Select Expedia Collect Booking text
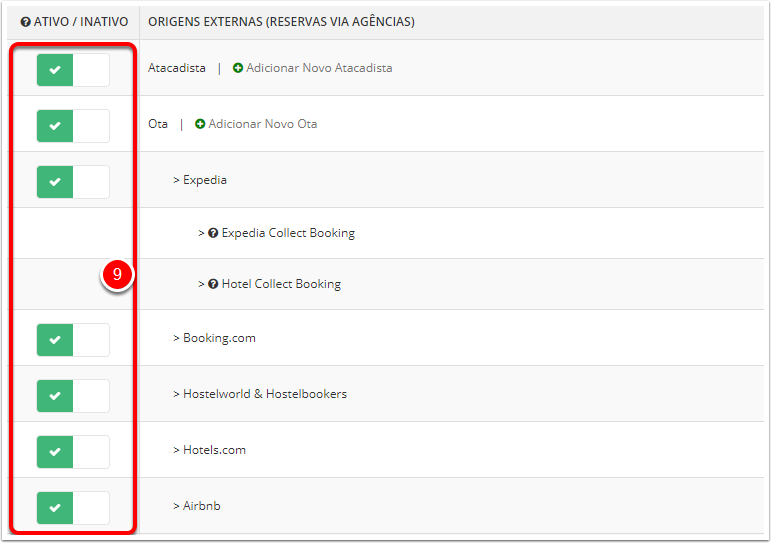The height and width of the screenshot is (543, 771). [x=288, y=233]
